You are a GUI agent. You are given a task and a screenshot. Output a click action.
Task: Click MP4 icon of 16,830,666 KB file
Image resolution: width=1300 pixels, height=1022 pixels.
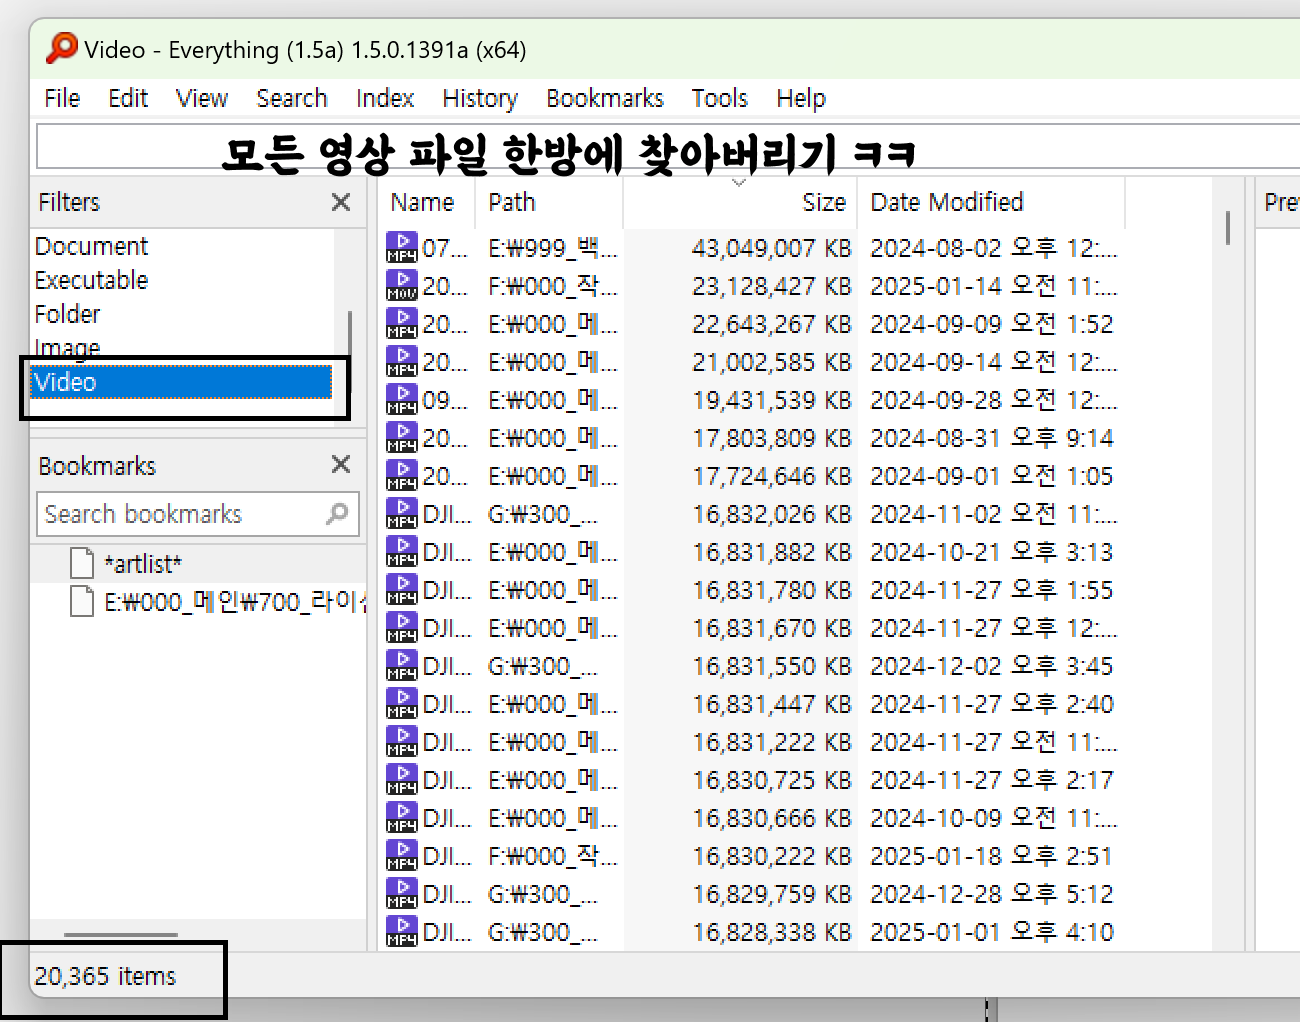coord(402,817)
